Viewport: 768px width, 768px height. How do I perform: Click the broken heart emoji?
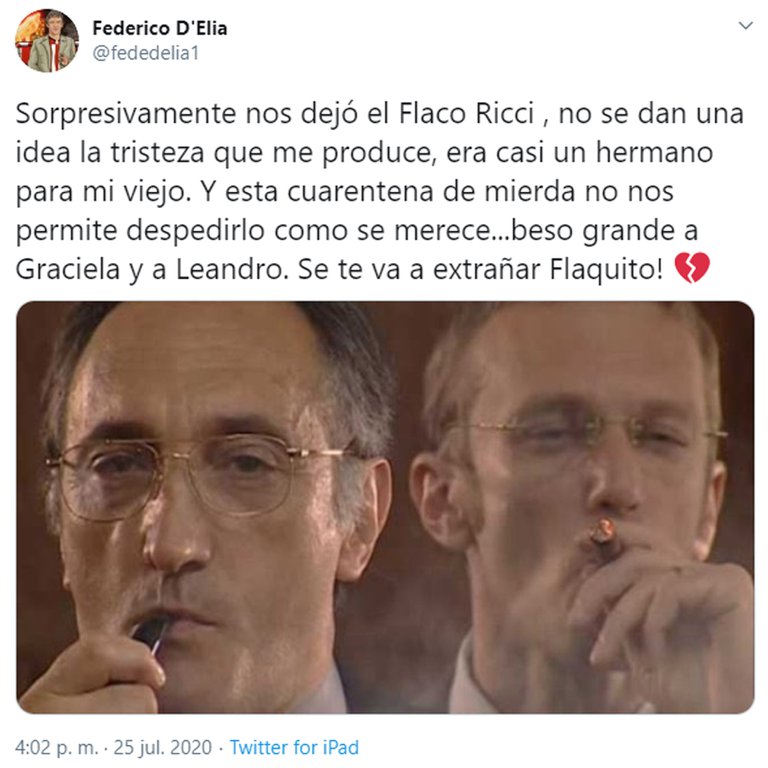click(692, 268)
